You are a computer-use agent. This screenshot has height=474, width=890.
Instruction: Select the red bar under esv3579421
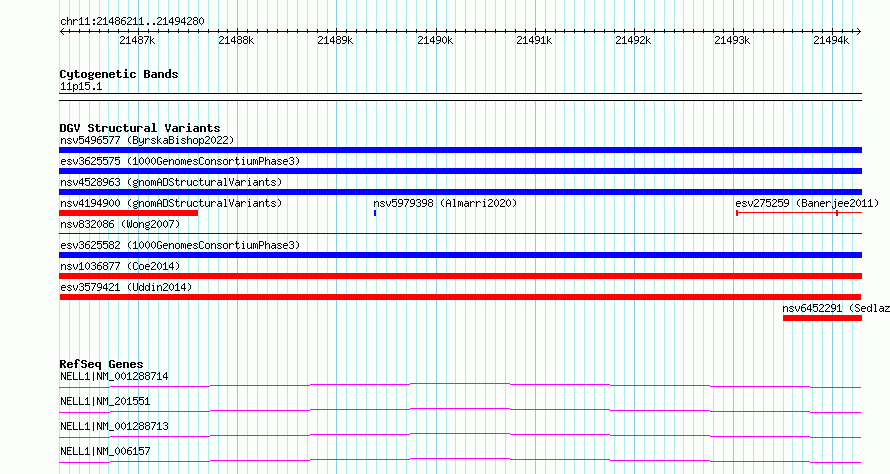point(460,297)
